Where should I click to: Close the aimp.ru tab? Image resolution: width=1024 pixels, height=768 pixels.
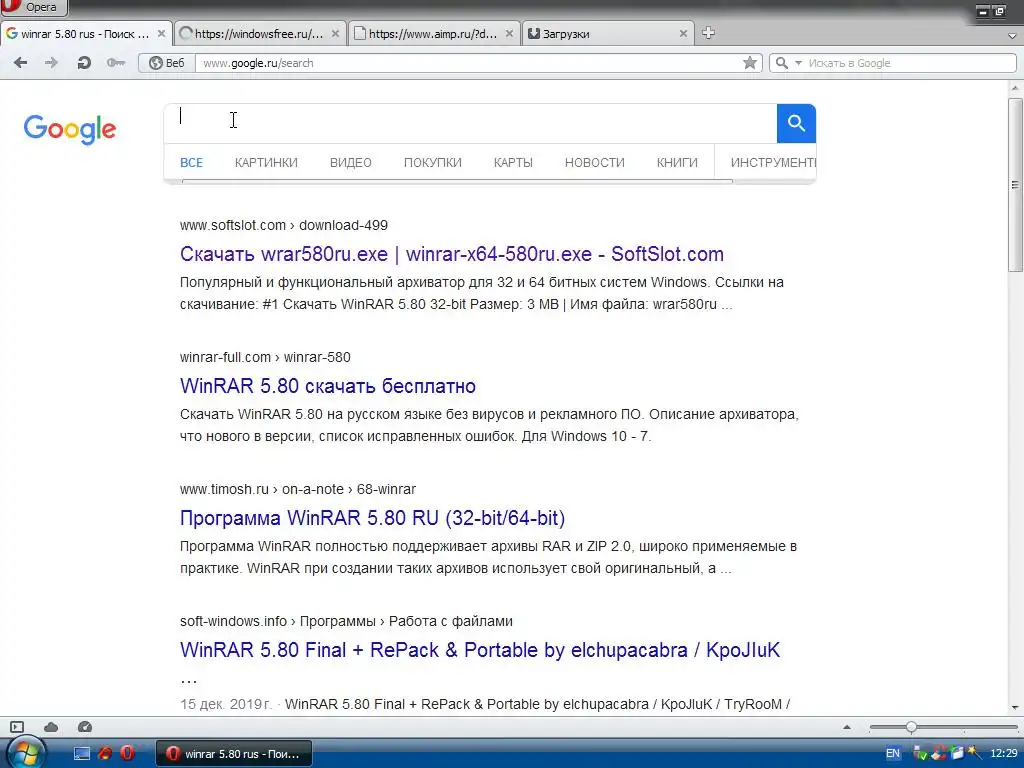click(509, 33)
